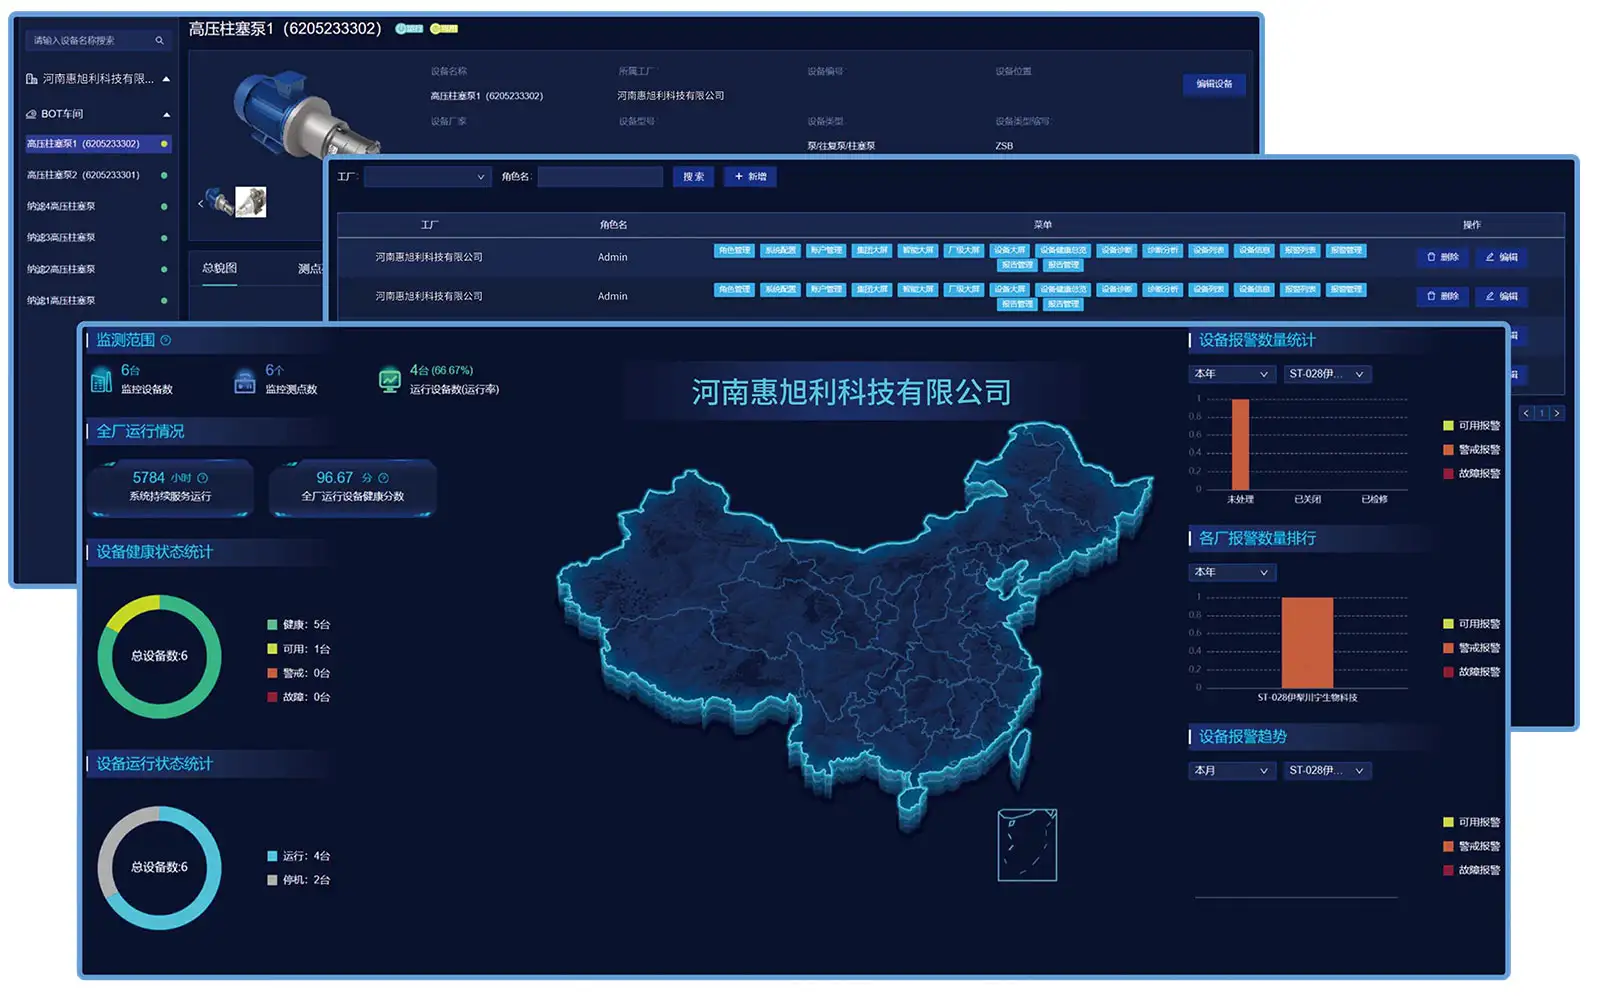
Task: Click the 编辑设备 button
Action: click(x=1214, y=84)
